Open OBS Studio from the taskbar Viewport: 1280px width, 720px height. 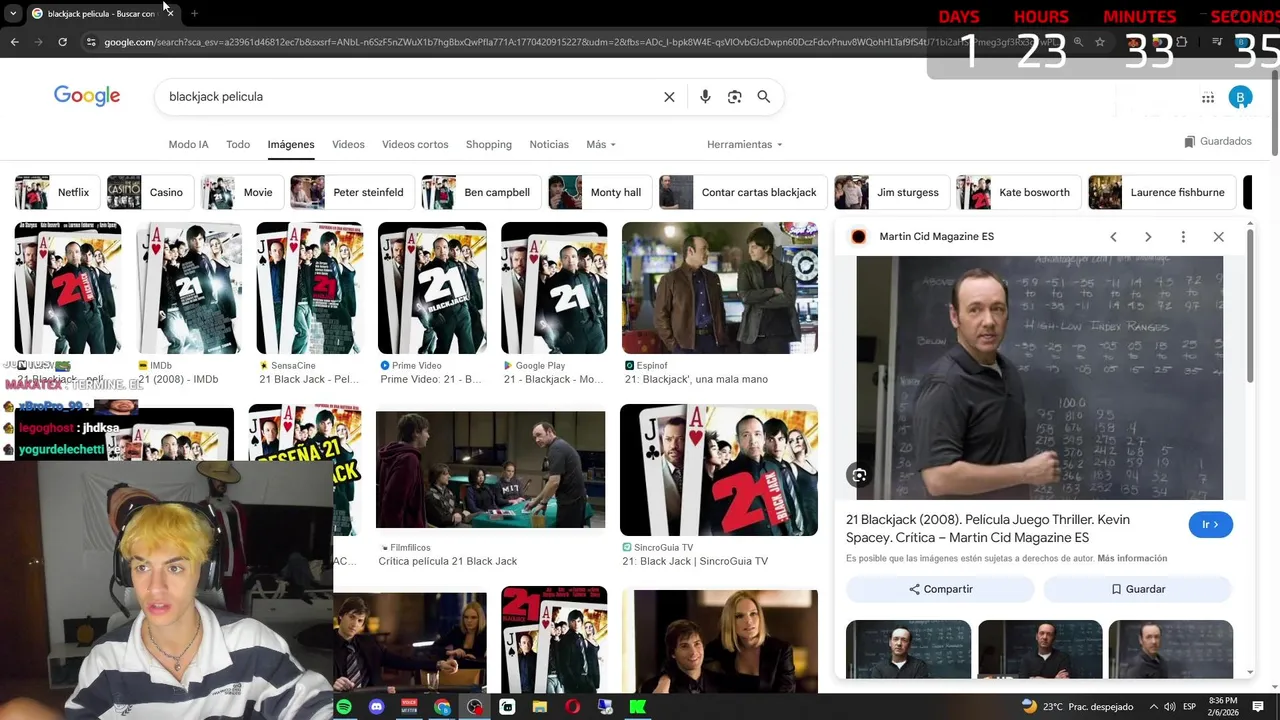(475, 707)
